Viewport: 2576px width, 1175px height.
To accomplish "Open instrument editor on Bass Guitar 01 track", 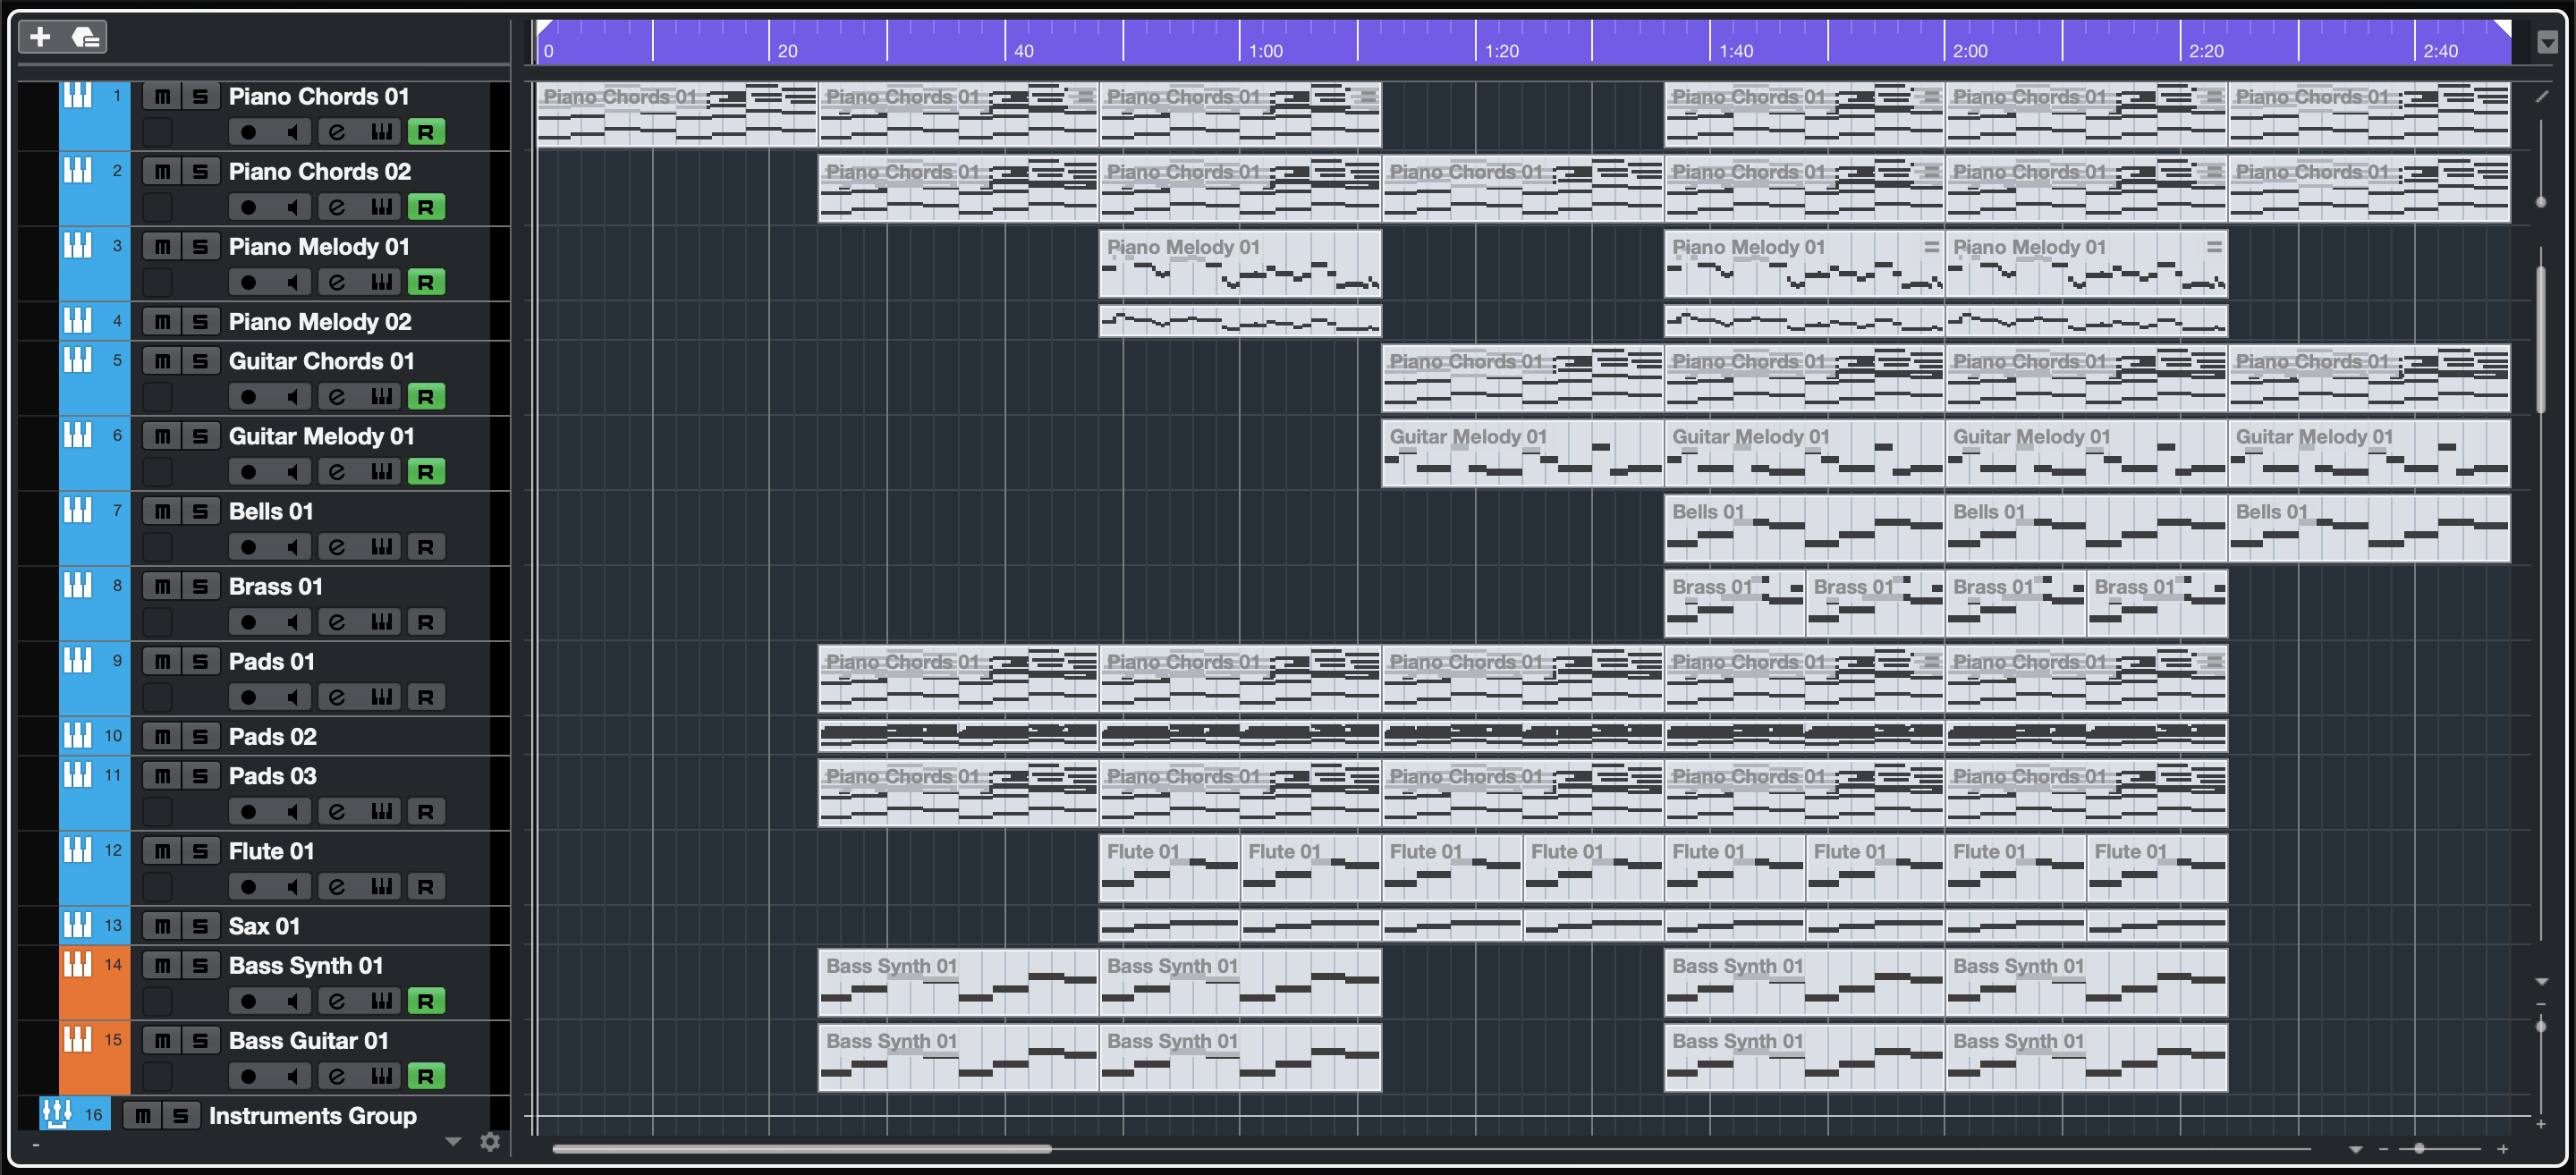I will (381, 1076).
